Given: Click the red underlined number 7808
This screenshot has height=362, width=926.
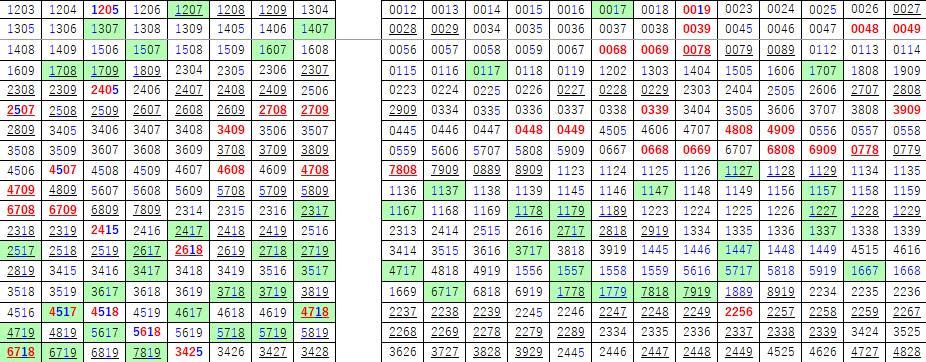Looking at the screenshot, I should tap(402, 171).
